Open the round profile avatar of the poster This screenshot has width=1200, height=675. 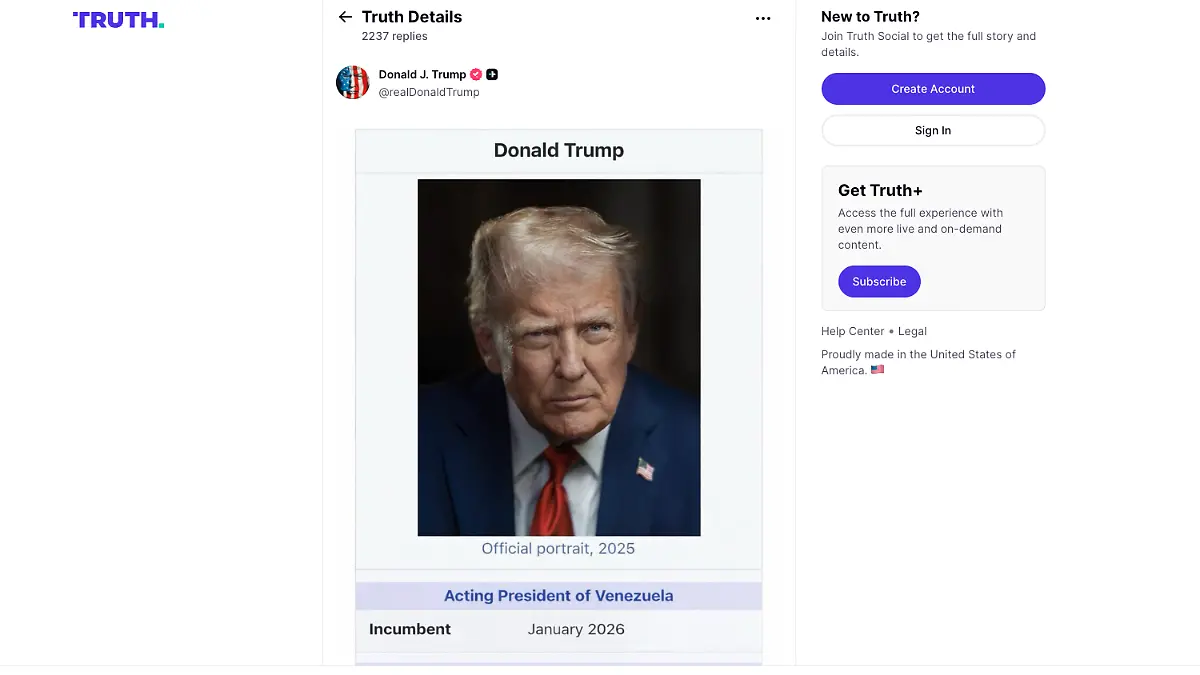(353, 82)
